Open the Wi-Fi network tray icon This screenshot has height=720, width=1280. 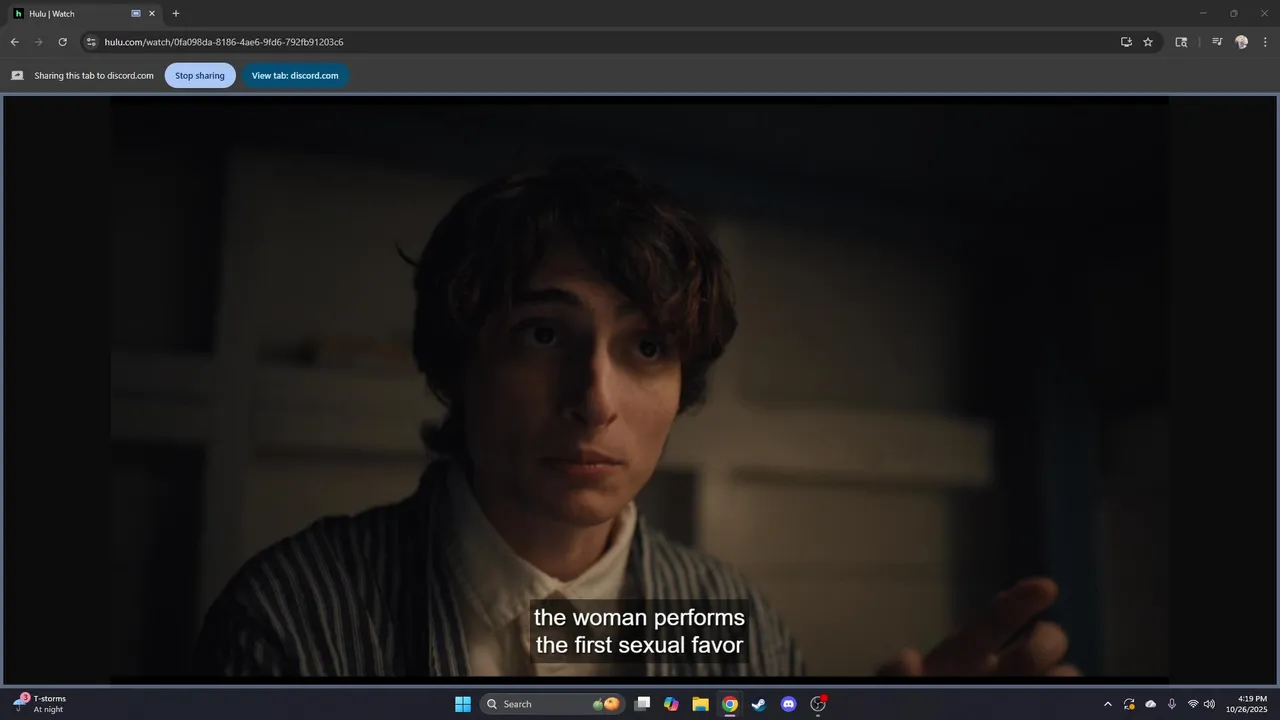coord(1193,704)
